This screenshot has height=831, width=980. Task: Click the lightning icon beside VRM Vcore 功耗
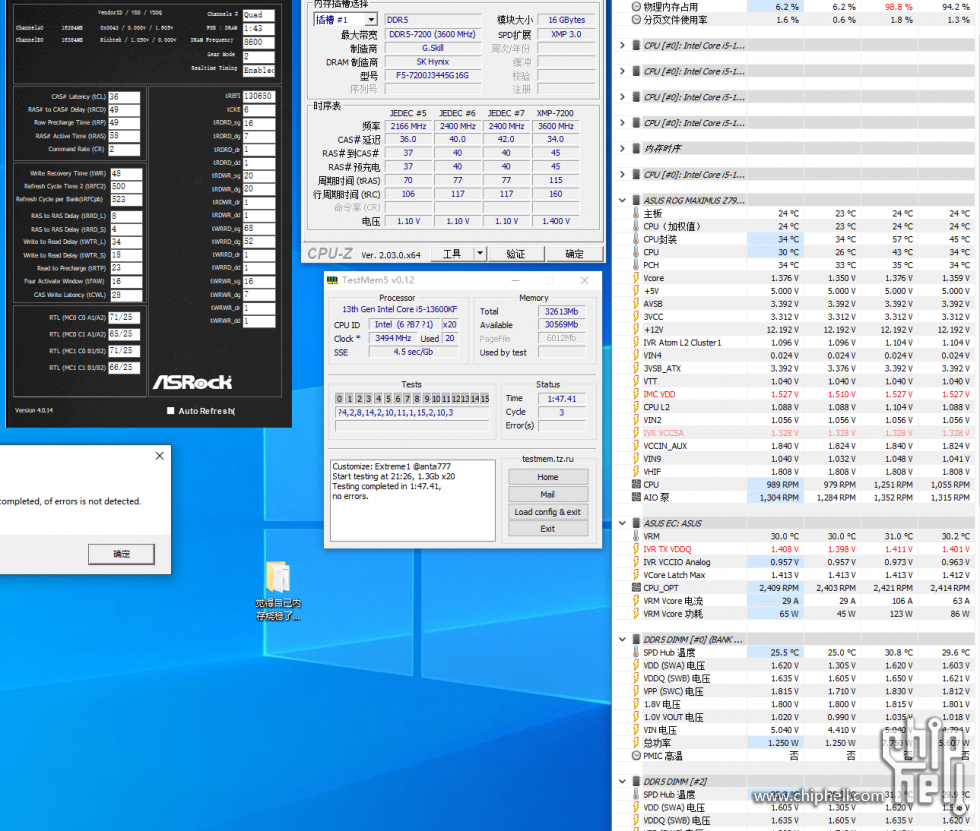pos(636,614)
